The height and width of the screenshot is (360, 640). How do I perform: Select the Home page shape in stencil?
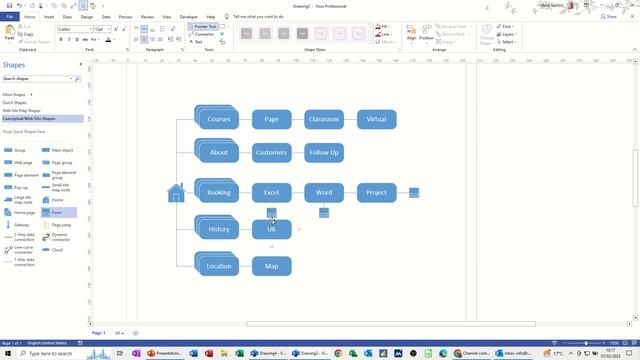click(x=19, y=212)
